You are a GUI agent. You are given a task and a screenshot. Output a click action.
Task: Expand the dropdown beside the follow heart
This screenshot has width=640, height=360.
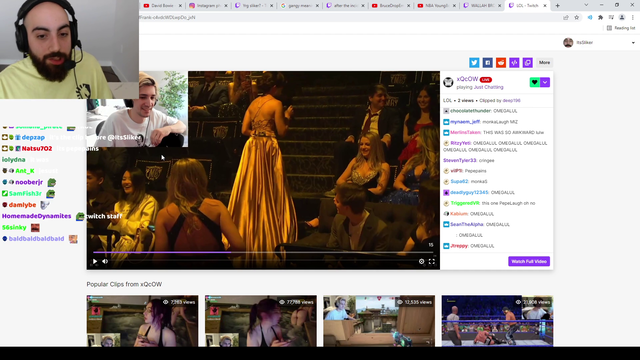point(545,82)
